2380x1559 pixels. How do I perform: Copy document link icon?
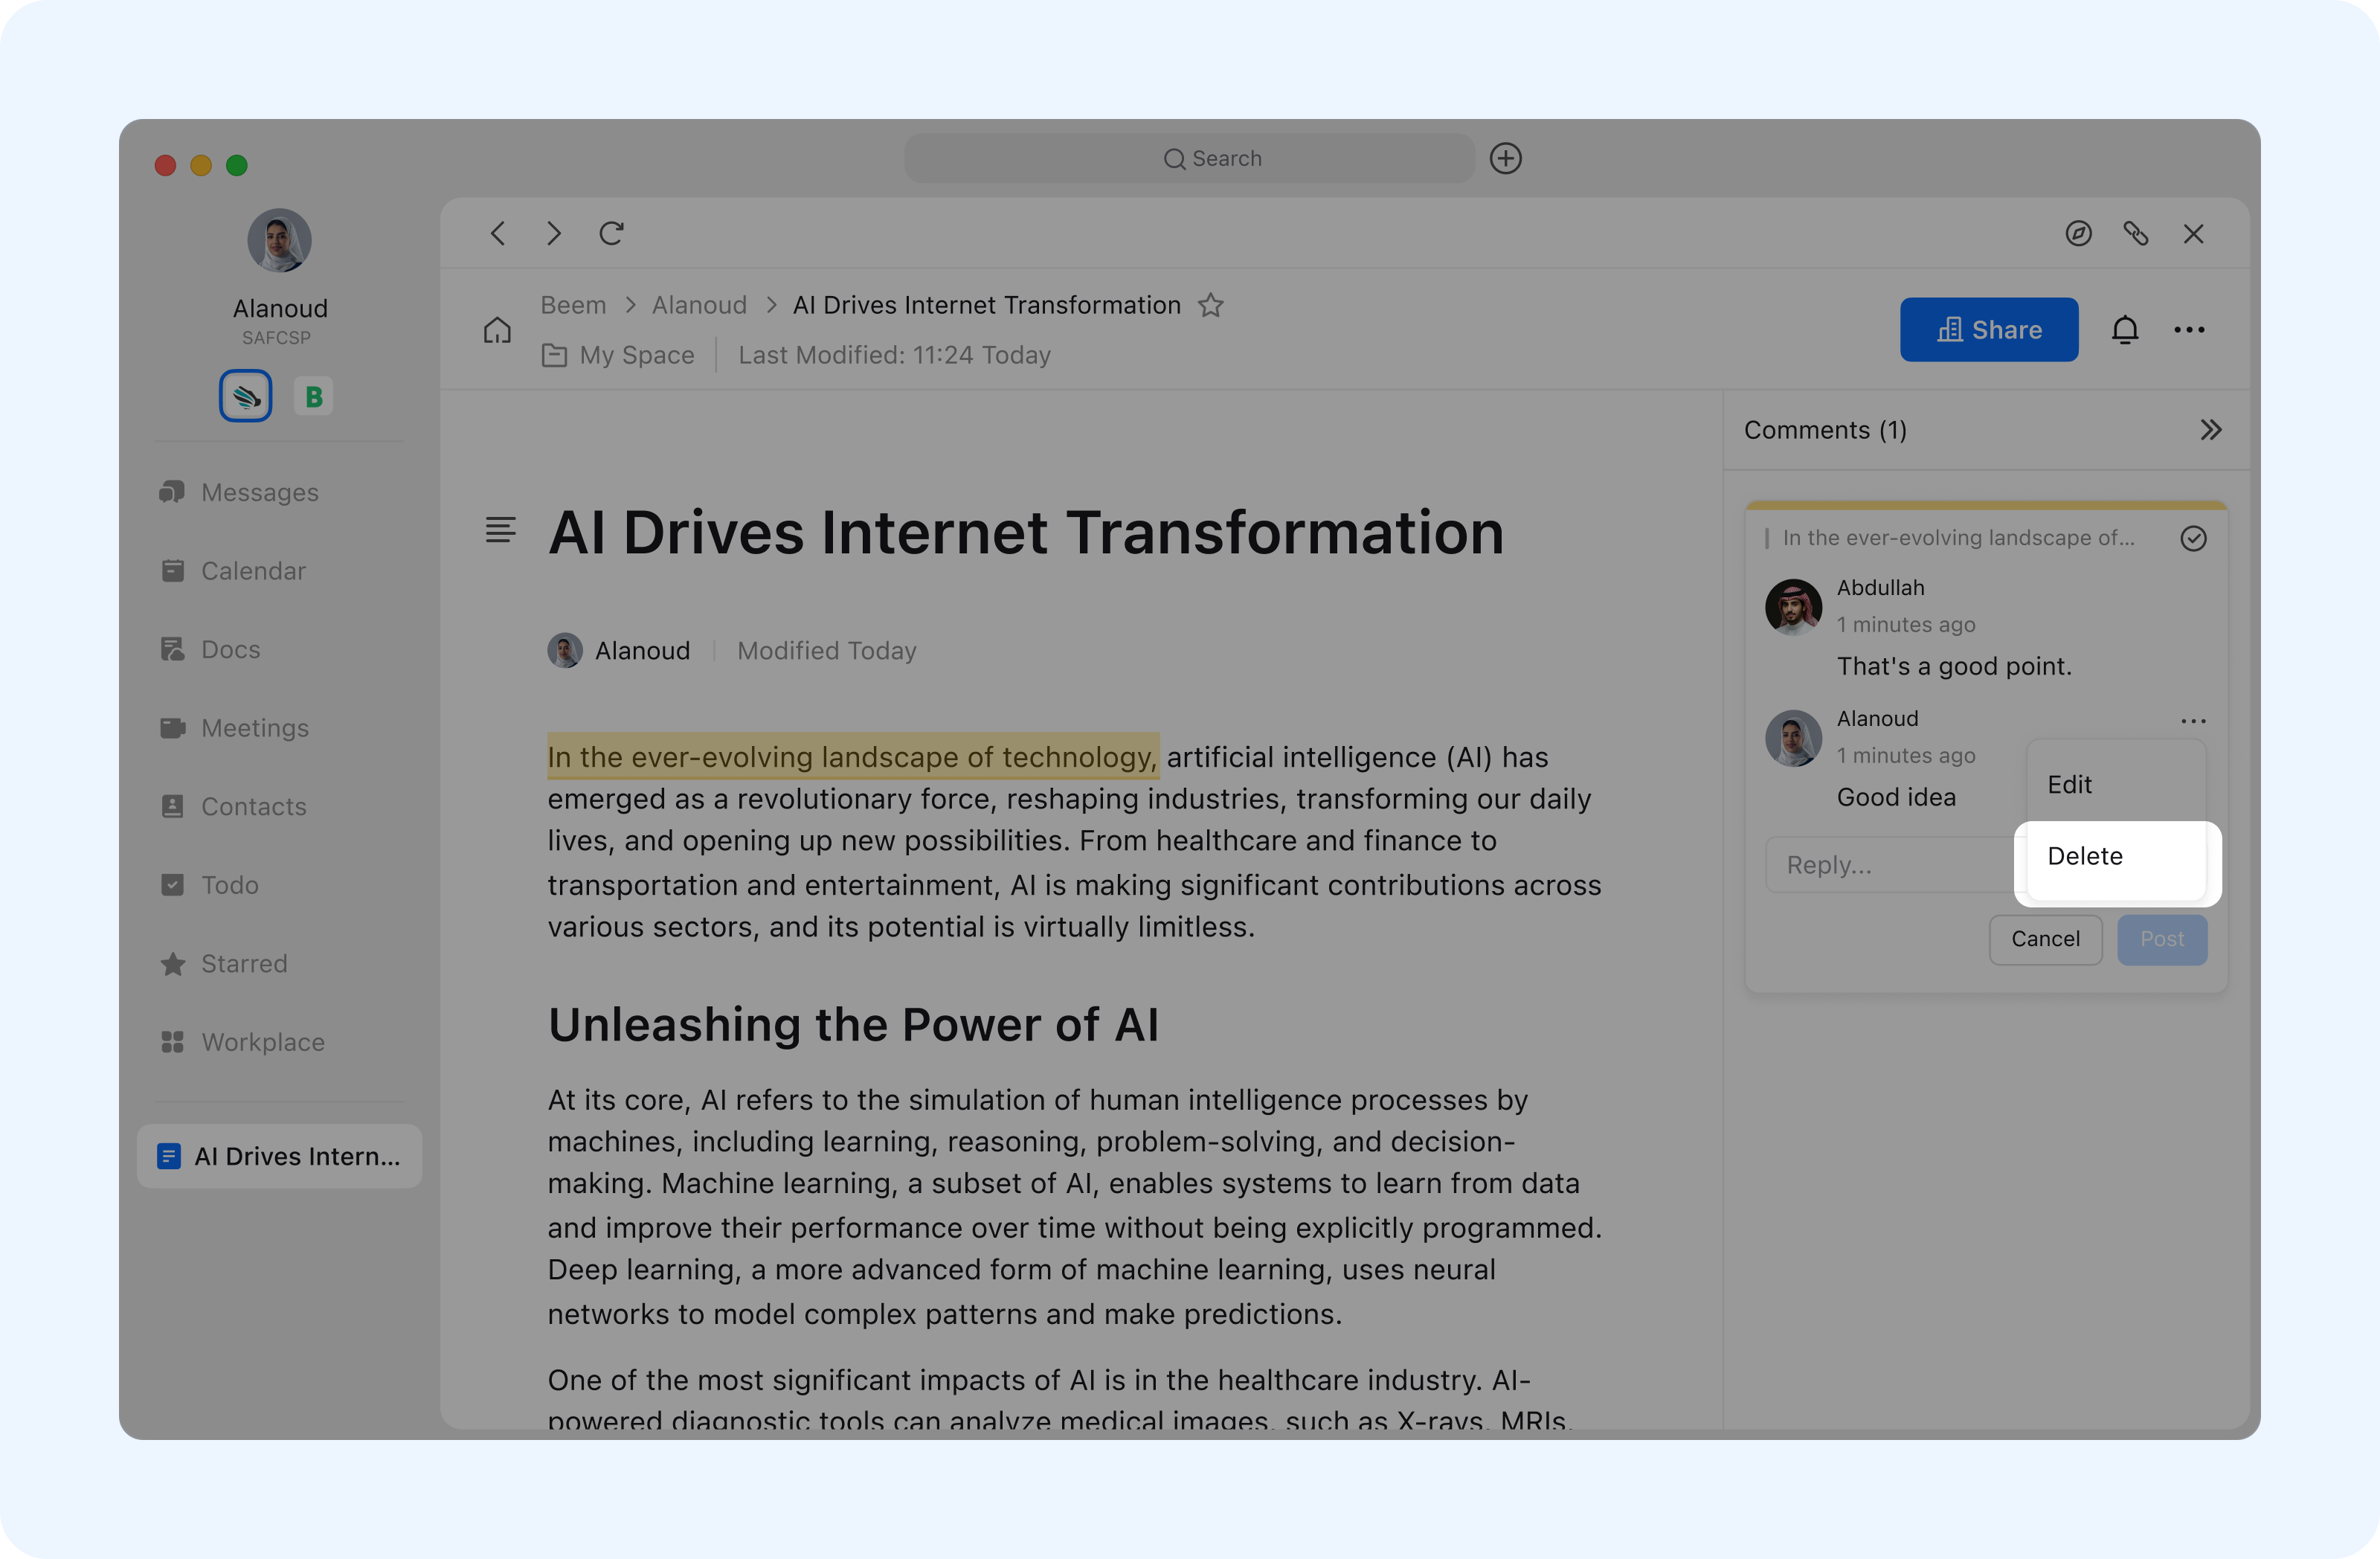click(x=2135, y=234)
